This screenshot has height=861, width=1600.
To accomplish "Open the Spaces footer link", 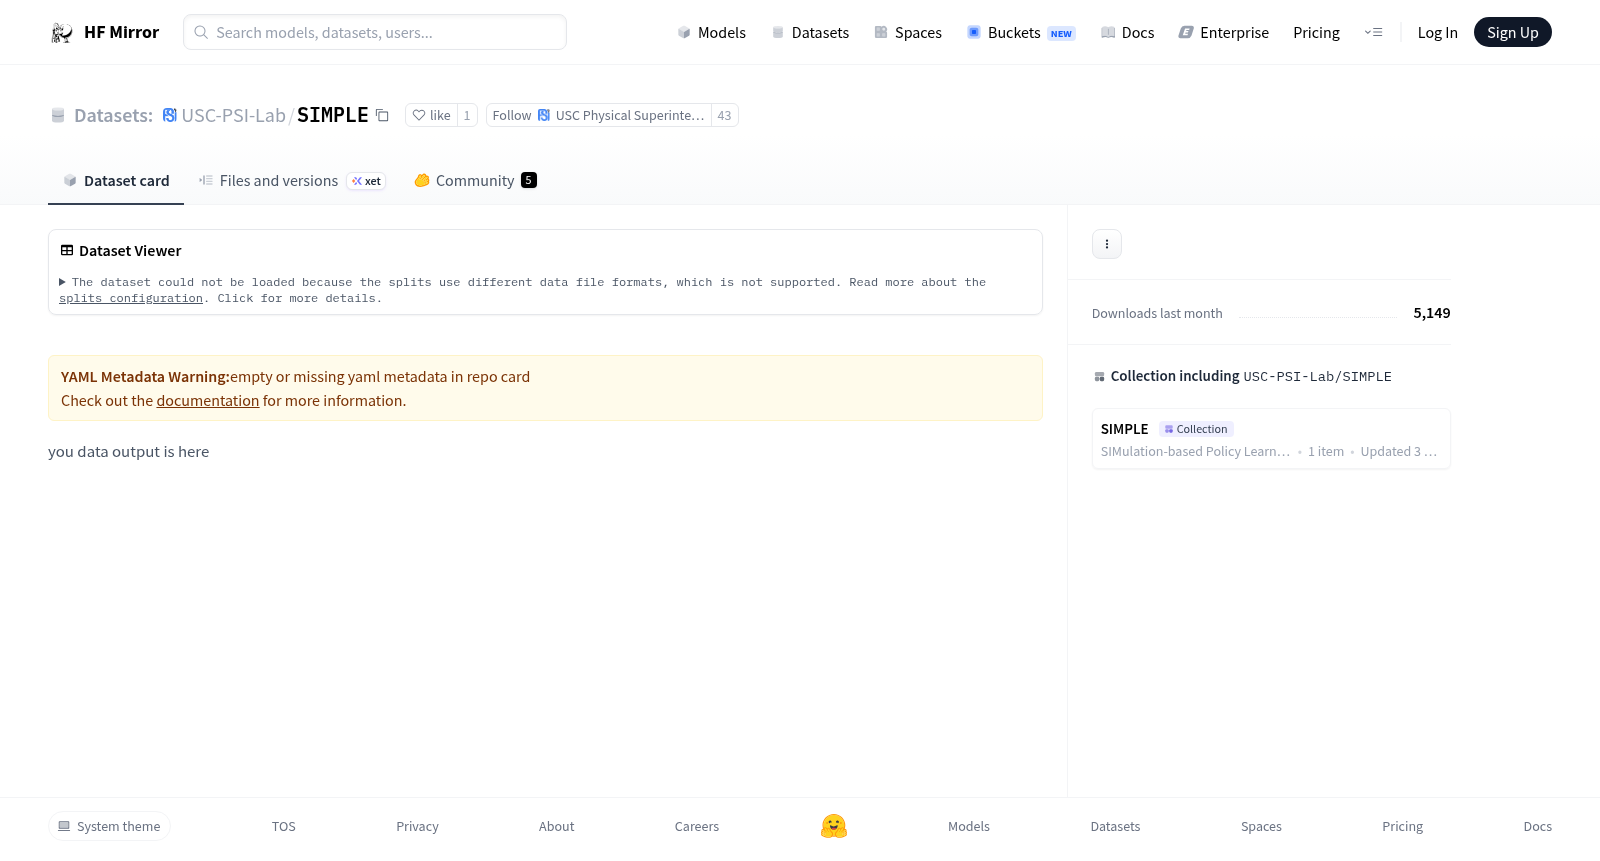I will (x=1261, y=826).
